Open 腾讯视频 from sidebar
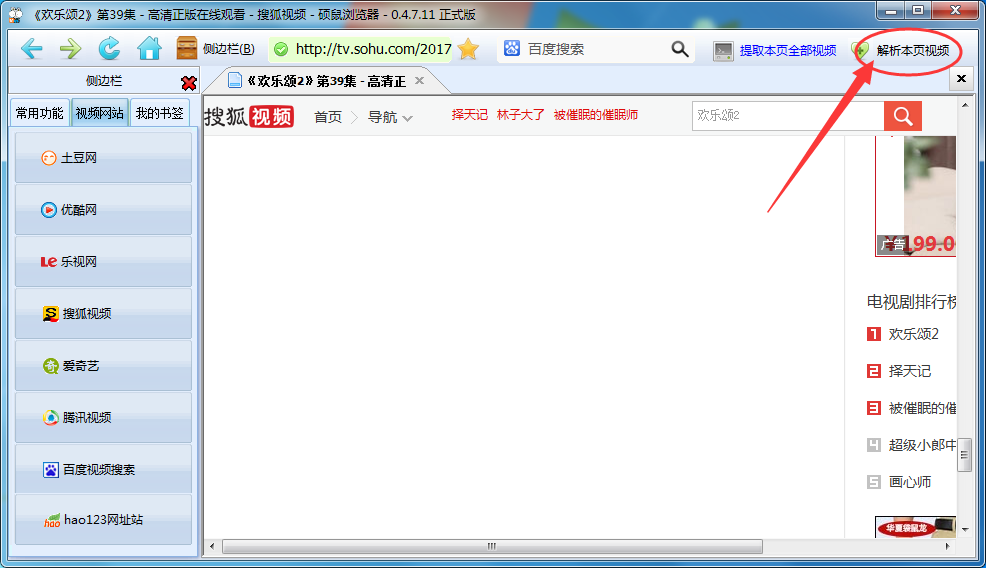This screenshot has height=568, width=986. tap(103, 418)
